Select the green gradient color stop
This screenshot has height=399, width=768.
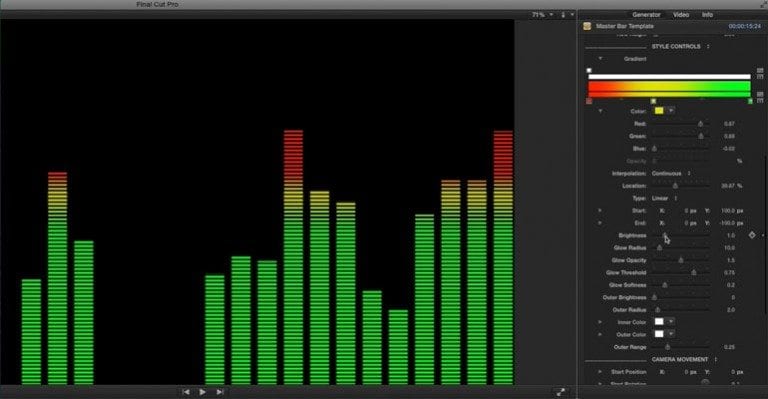coord(750,101)
